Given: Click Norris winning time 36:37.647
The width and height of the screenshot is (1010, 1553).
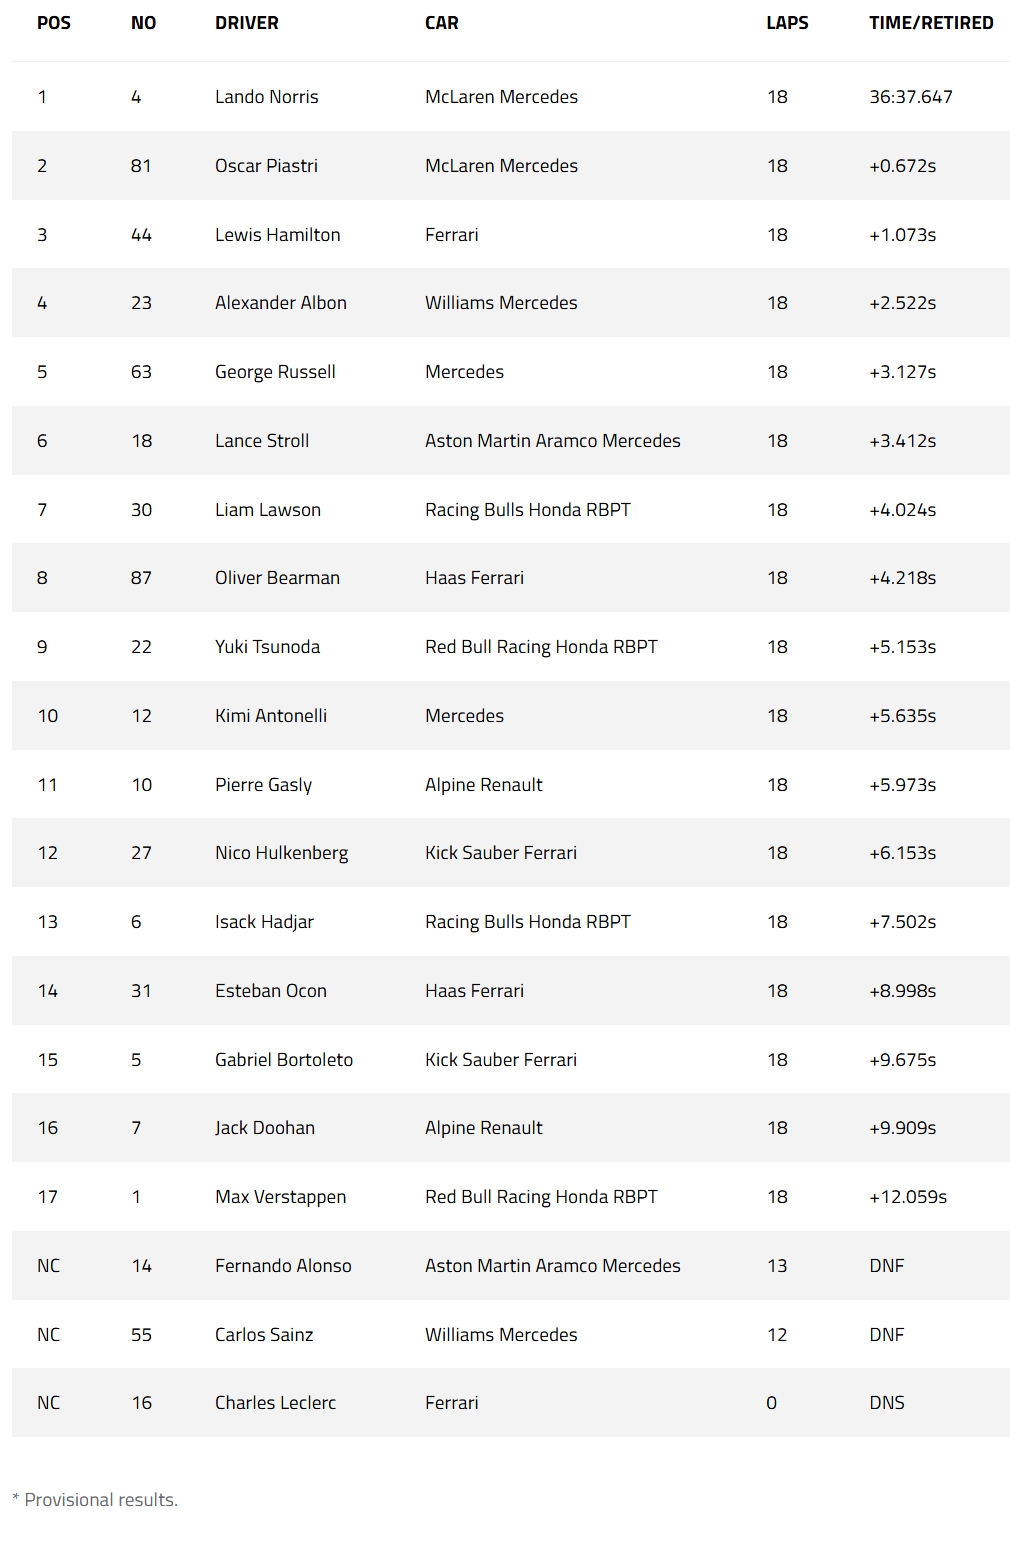Looking at the screenshot, I should pos(910,97).
